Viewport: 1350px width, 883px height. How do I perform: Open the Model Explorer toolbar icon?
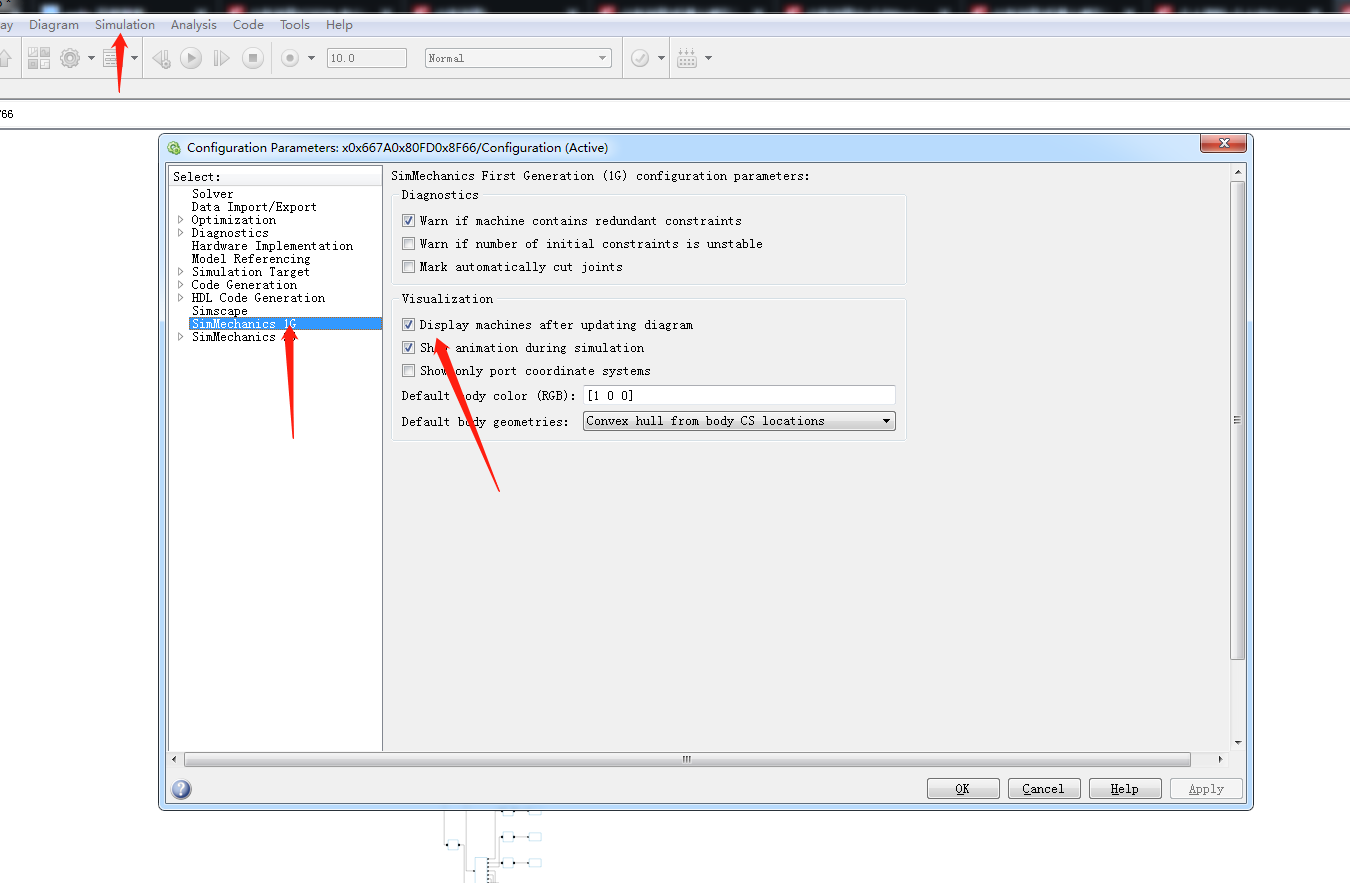[112, 58]
